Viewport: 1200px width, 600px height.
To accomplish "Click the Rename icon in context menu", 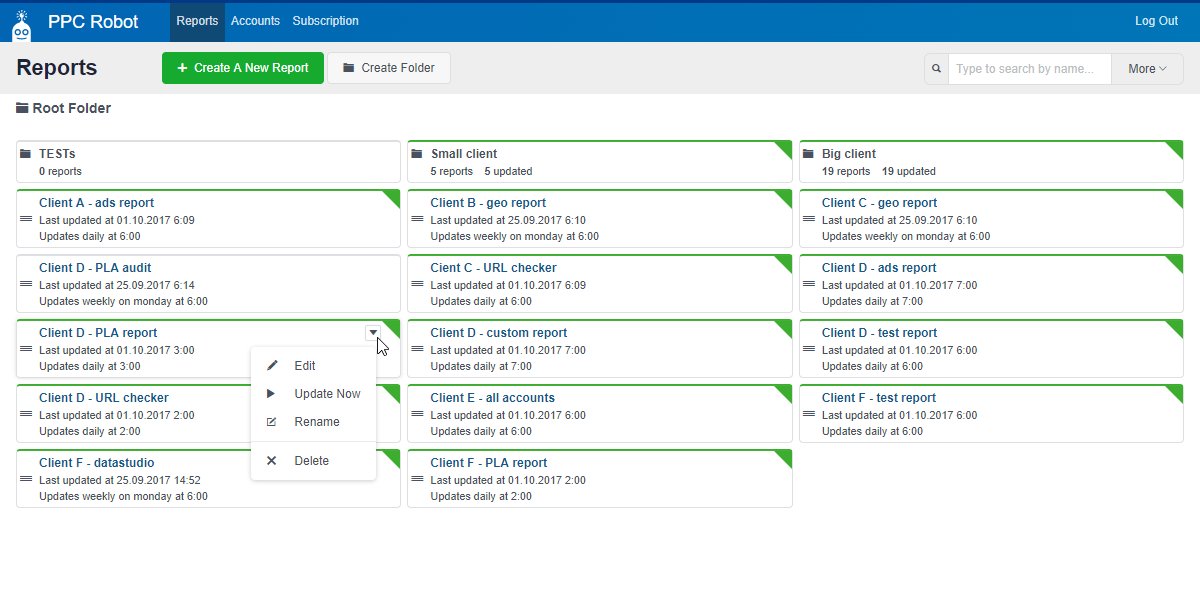I will (272, 422).
